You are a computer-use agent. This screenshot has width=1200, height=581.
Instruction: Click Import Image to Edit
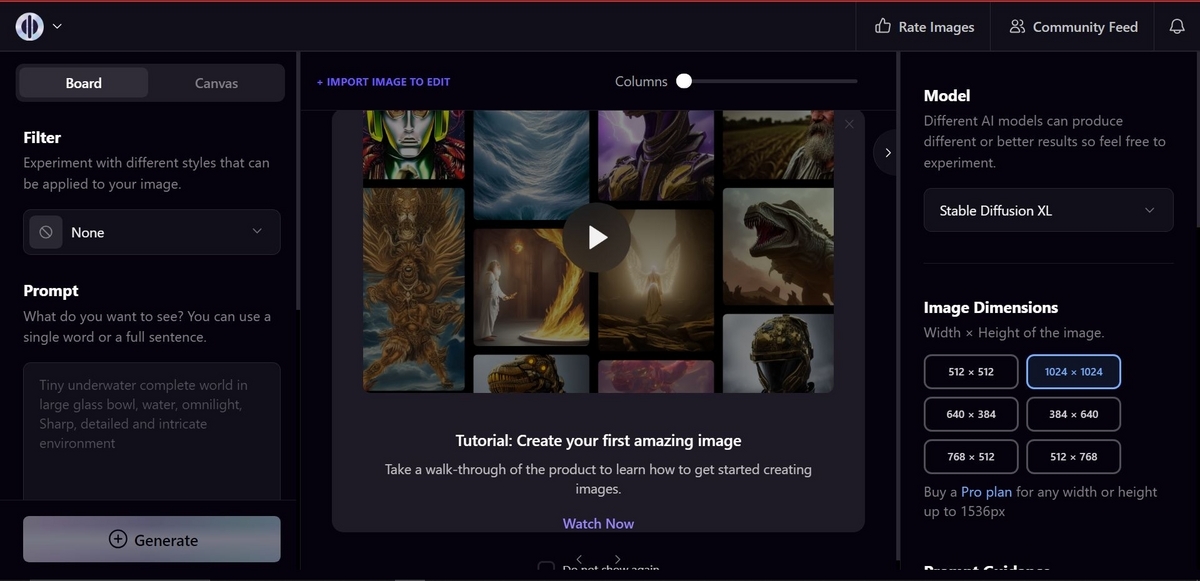coord(383,82)
